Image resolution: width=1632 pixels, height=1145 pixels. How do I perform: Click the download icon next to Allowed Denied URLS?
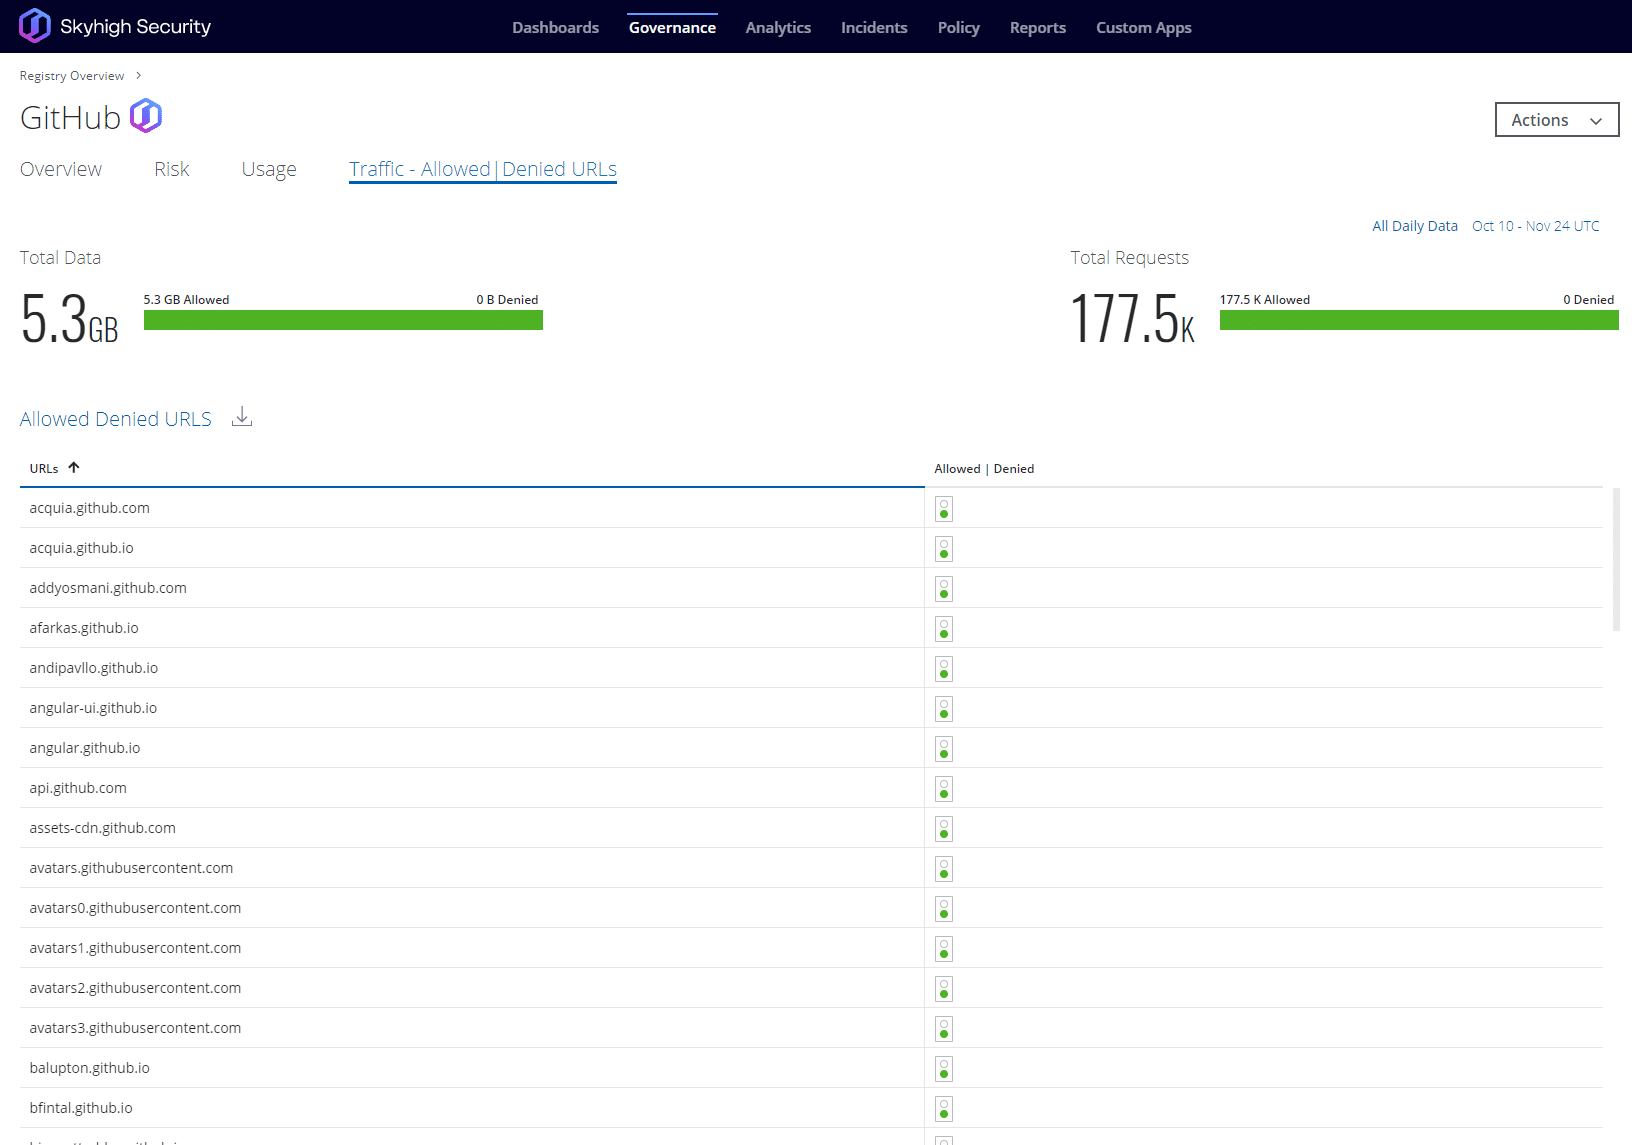[242, 417]
